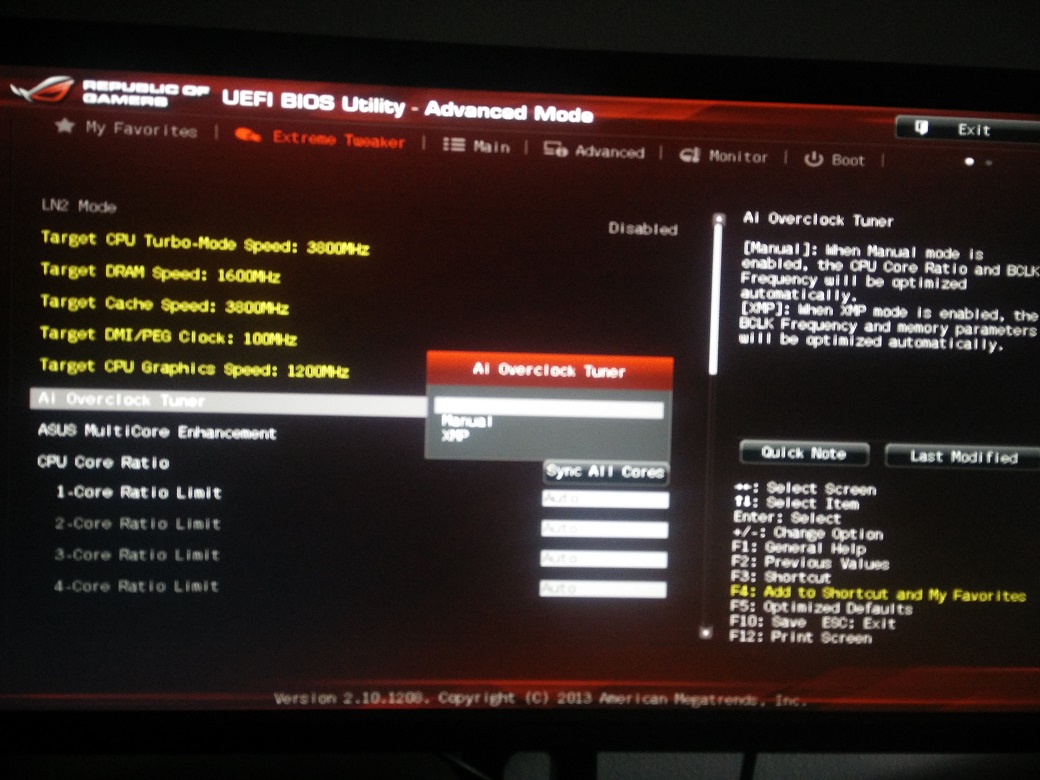Image resolution: width=1040 pixels, height=780 pixels.
Task: Click the Disabled value for LN2 Mode
Action: click(643, 229)
